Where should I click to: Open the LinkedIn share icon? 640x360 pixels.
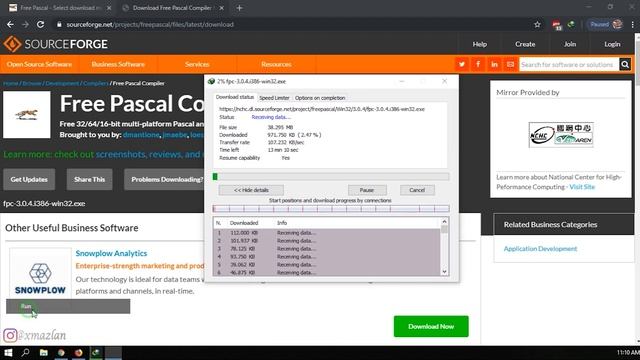(x=494, y=64)
